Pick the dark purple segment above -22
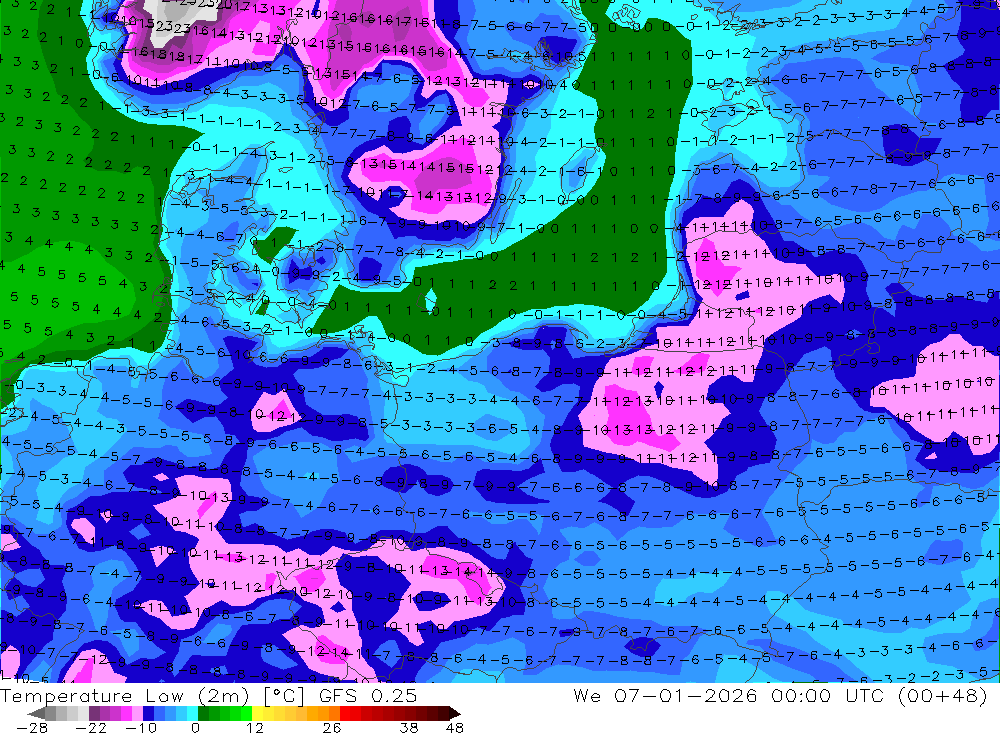1000x733 pixels. (x=94, y=714)
